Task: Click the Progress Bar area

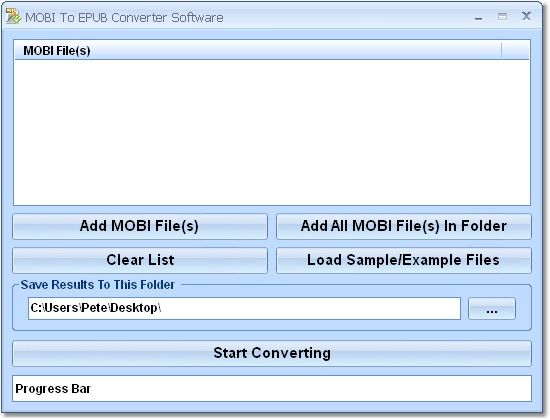Action: tap(272, 388)
